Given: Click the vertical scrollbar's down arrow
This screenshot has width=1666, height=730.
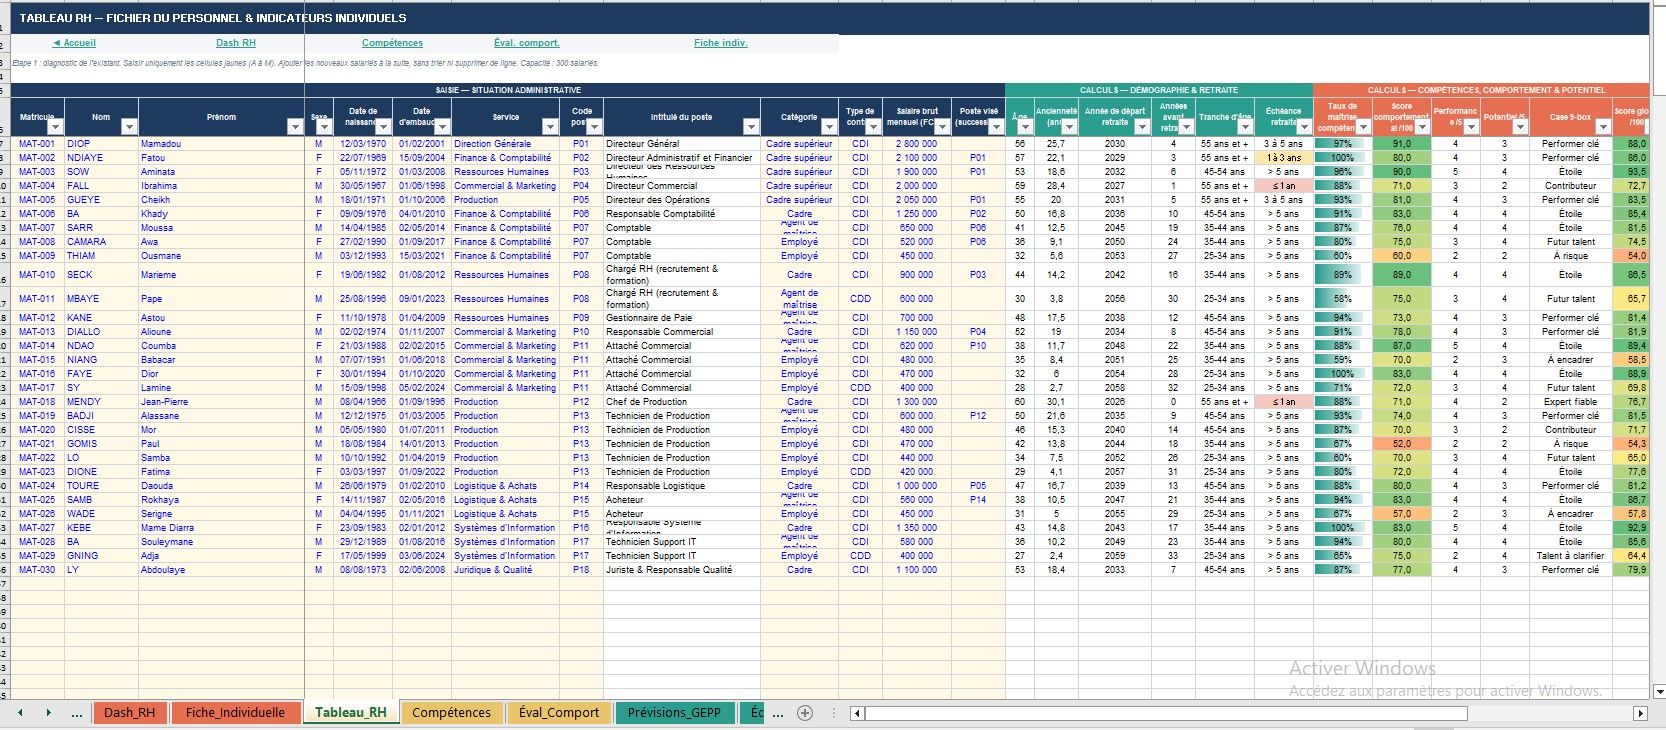Looking at the screenshot, I should click(1659, 691).
